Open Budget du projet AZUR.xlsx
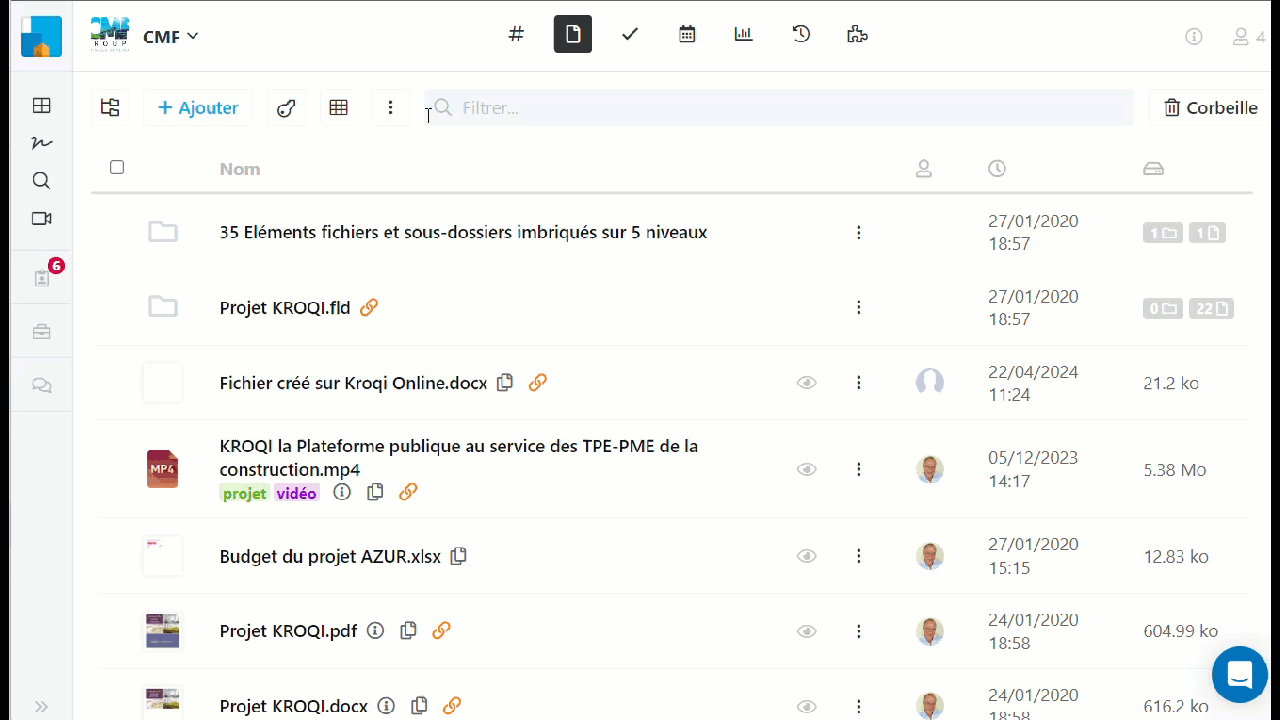The image size is (1280, 720). click(330, 557)
